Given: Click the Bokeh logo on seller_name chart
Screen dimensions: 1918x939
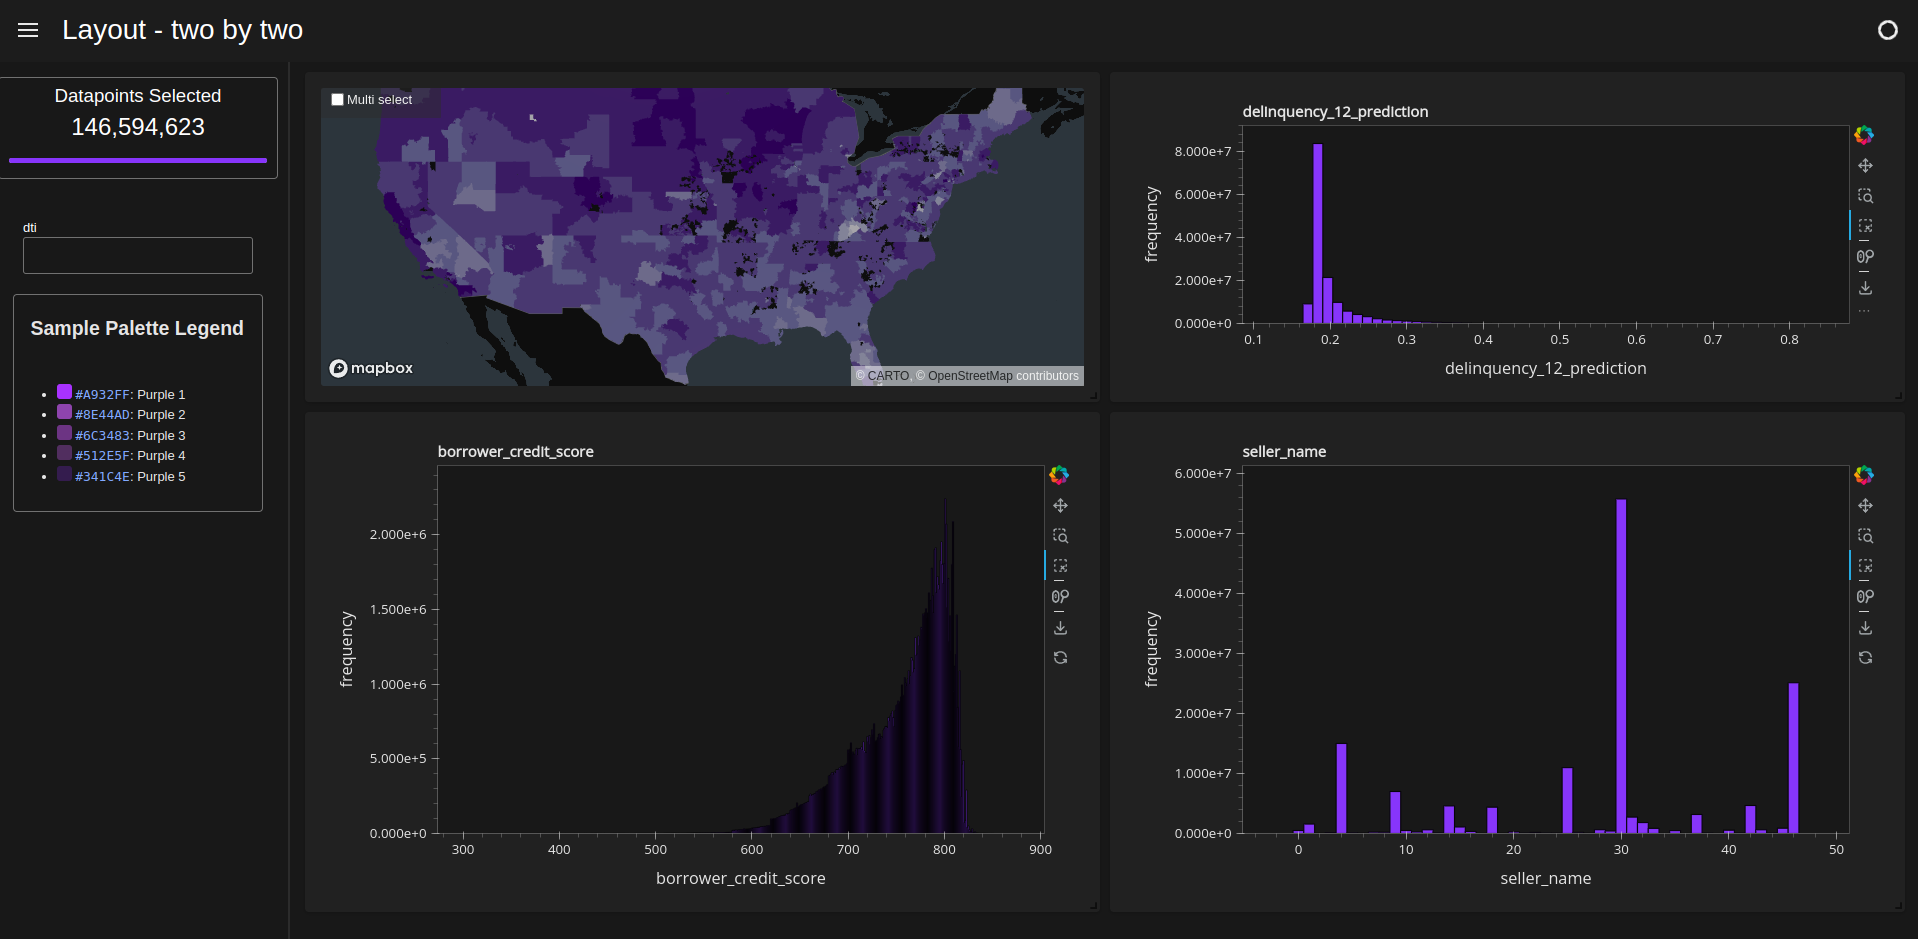Looking at the screenshot, I should pyautogui.click(x=1864, y=475).
